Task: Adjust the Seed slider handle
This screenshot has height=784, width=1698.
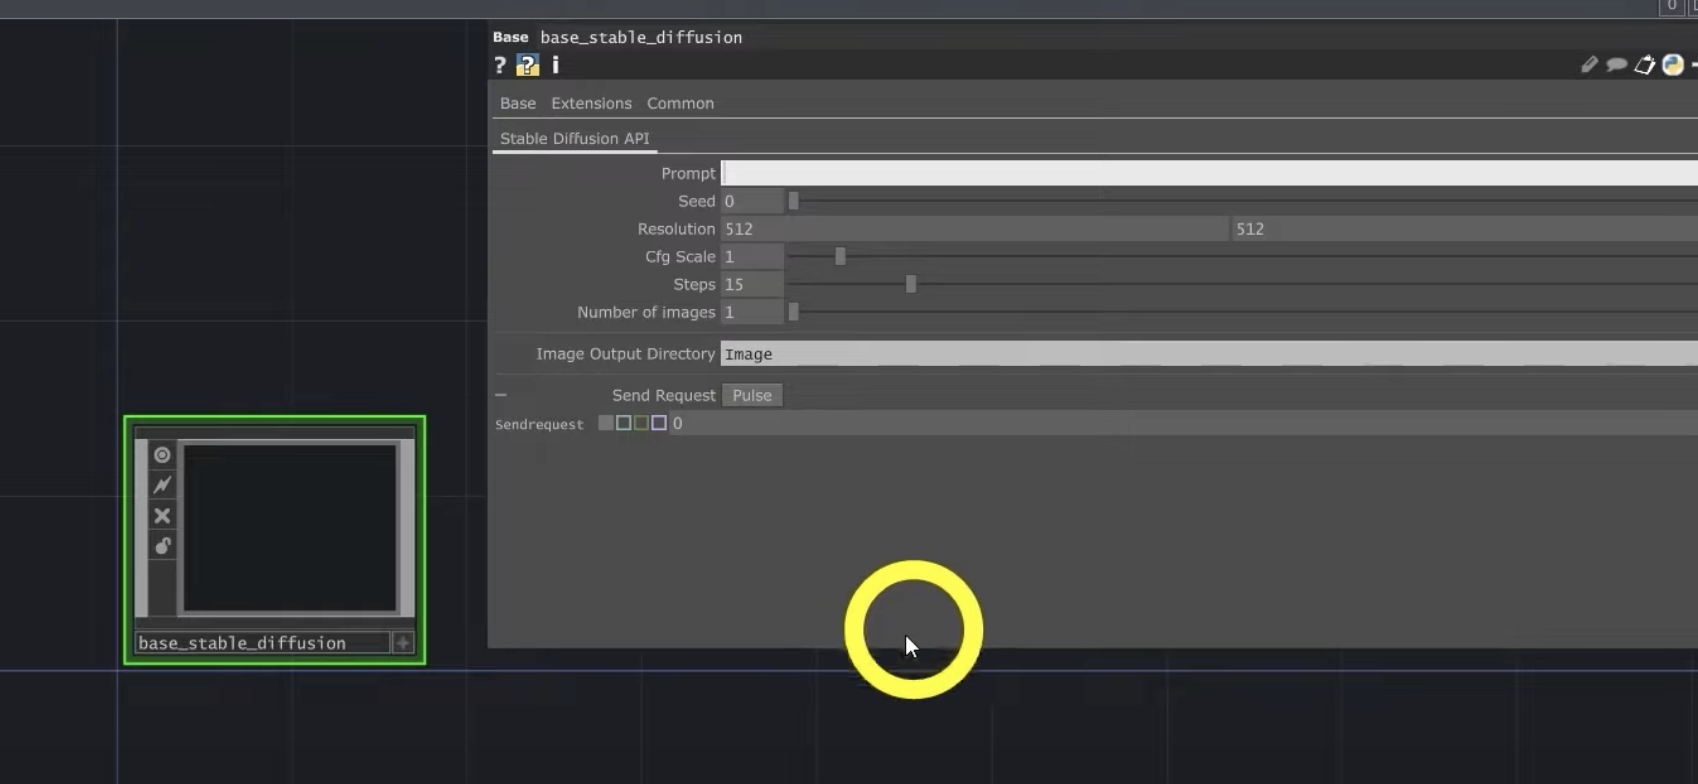Action: click(x=793, y=201)
